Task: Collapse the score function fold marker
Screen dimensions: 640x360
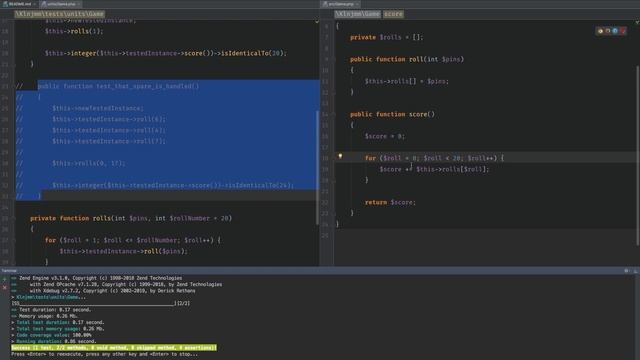Action: pos(333,114)
